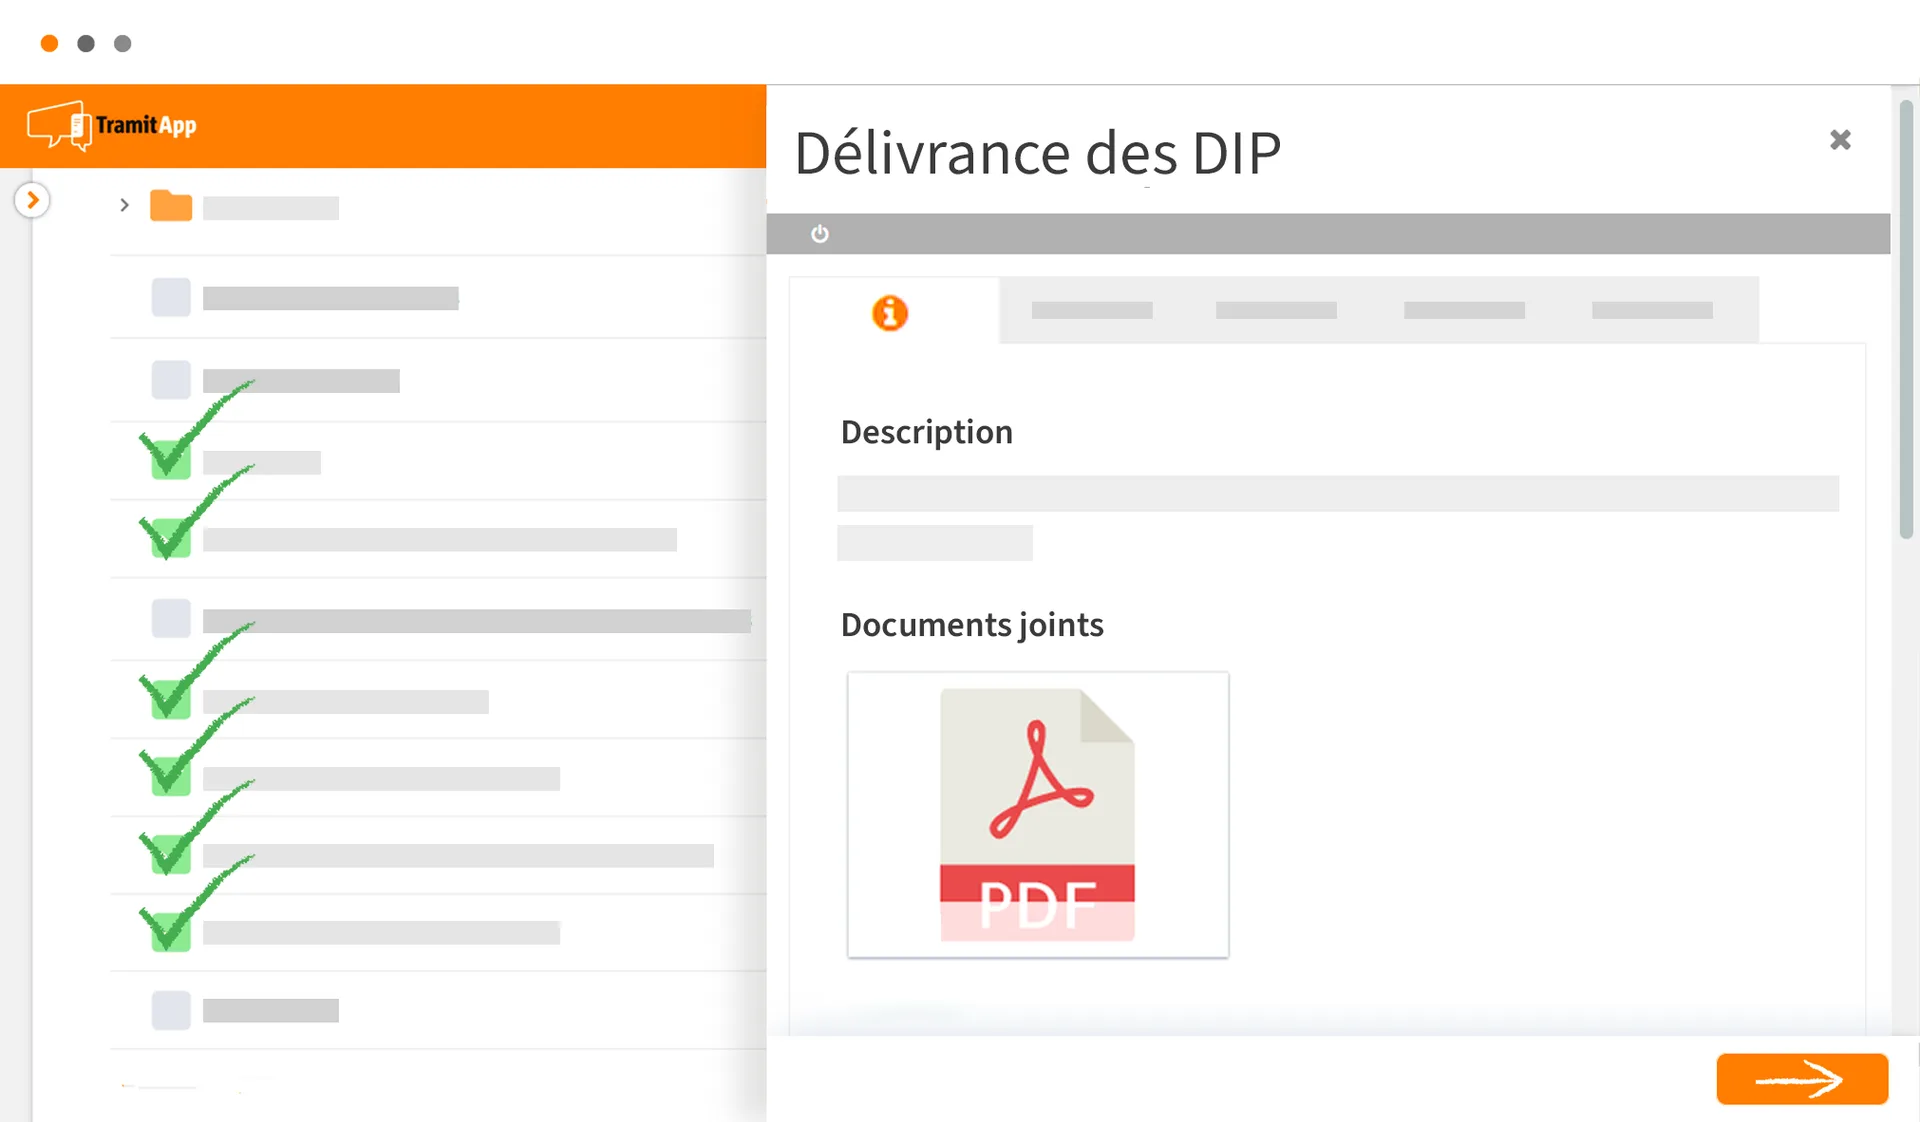
Task: Open the orange folder icon
Action: click(x=171, y=205)
